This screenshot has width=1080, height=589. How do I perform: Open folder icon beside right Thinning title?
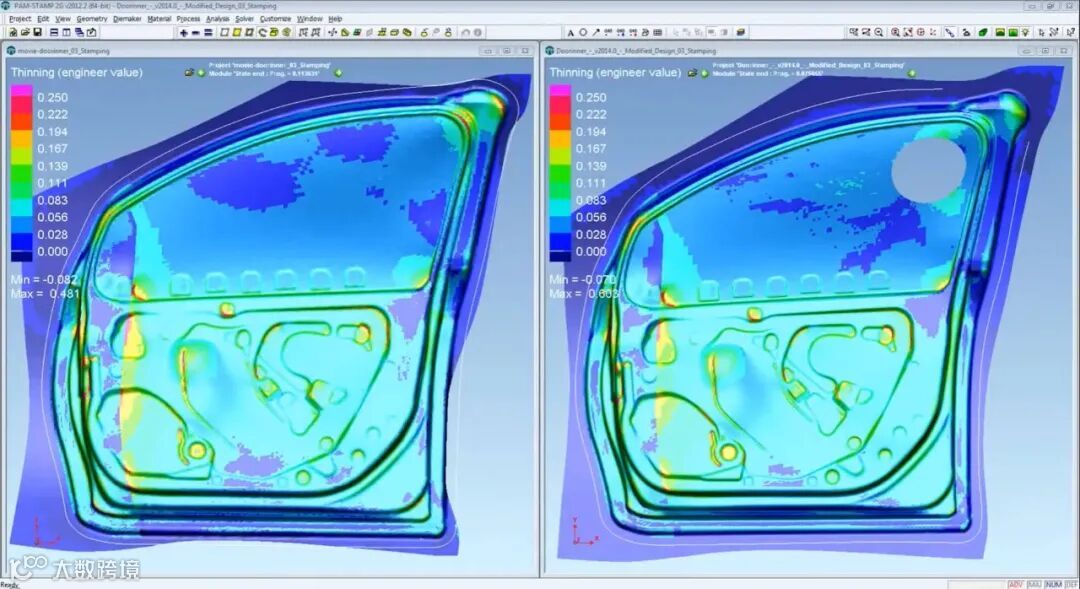(692, 72)
